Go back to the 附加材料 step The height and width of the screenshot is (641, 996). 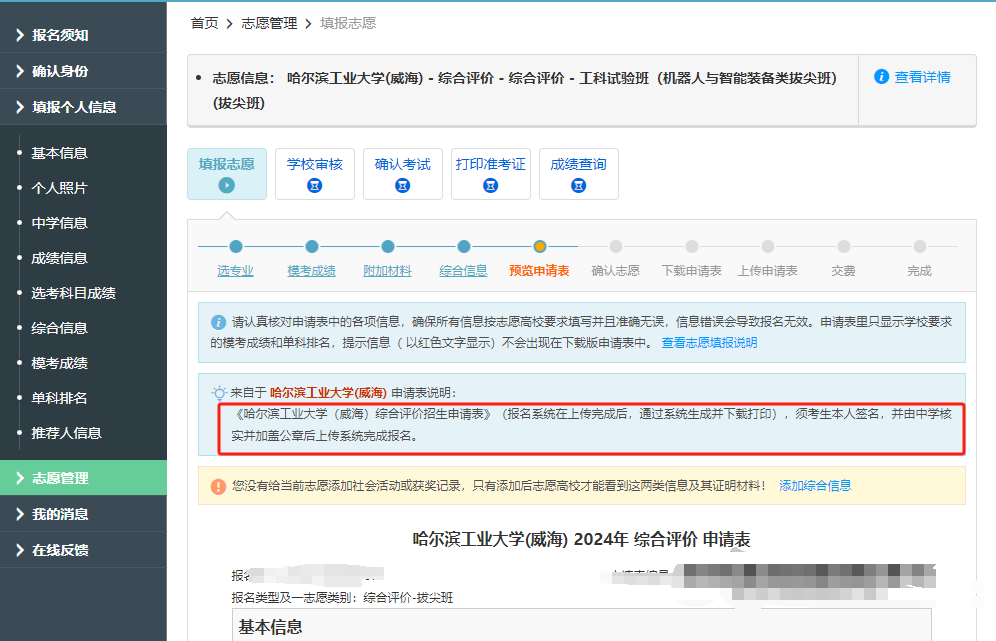click(387, 271)
